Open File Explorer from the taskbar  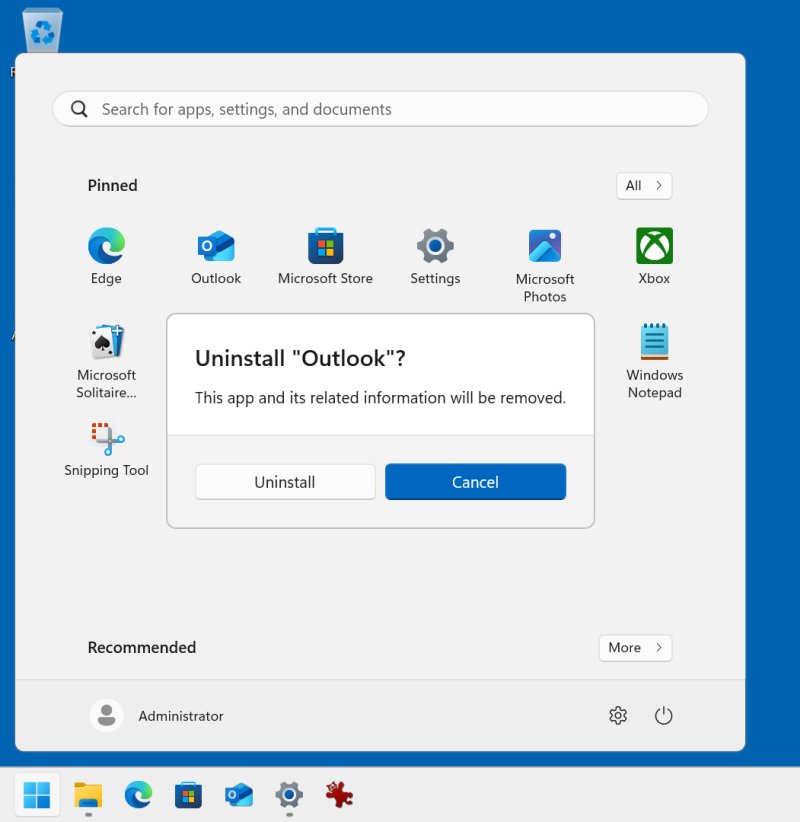point(88,795)
